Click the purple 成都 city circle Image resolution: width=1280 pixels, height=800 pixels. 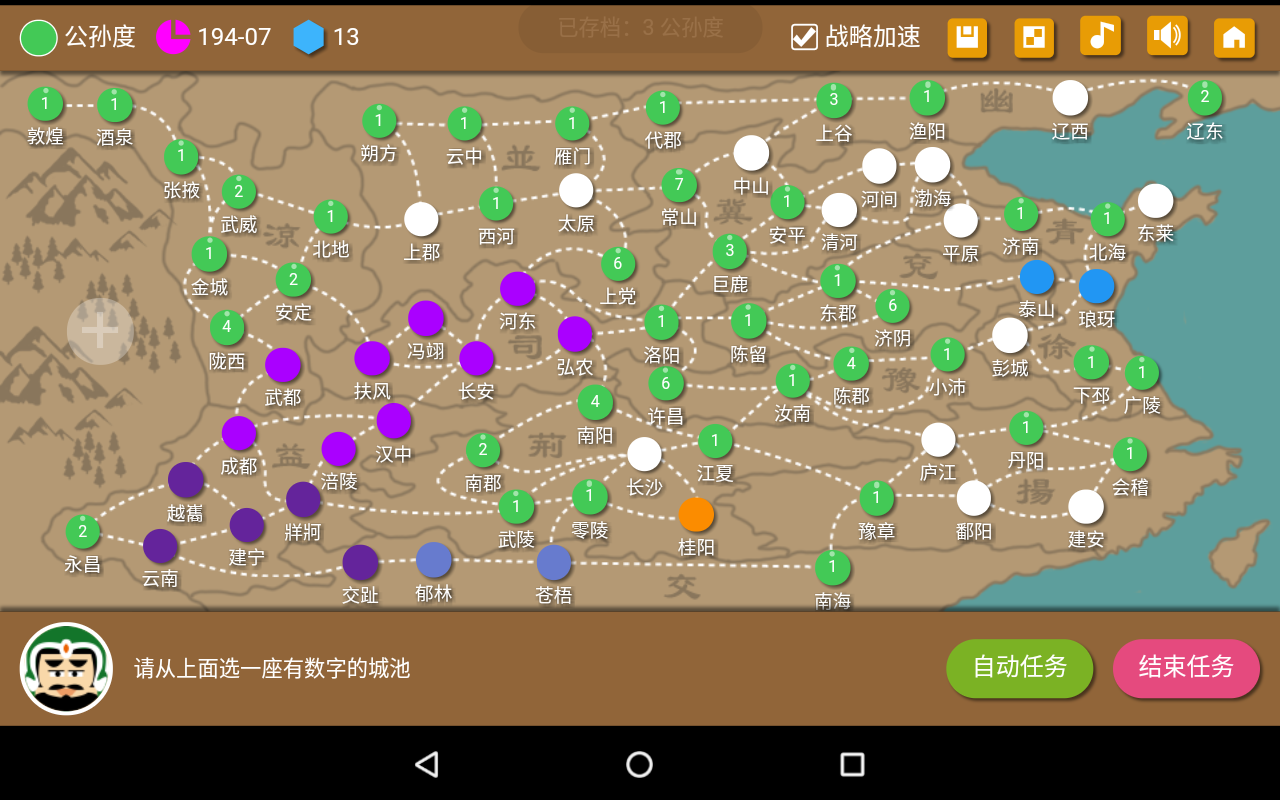point(239,434)
